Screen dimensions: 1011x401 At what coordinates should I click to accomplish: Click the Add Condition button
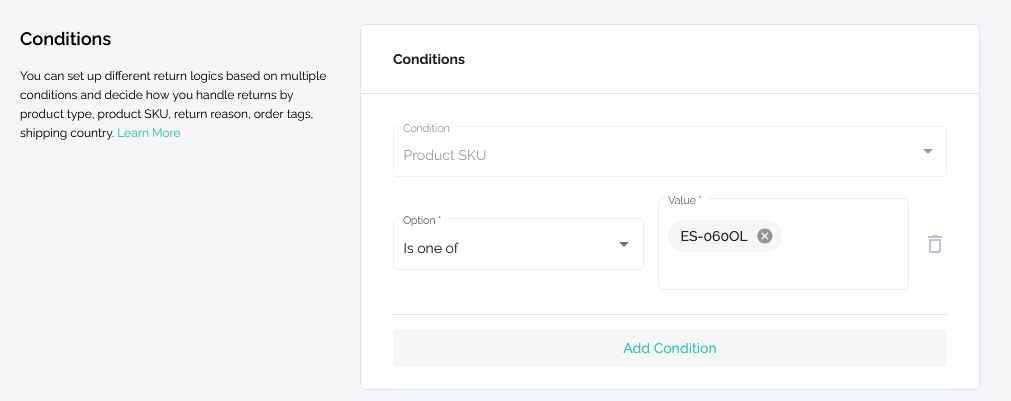click(669, 348)
